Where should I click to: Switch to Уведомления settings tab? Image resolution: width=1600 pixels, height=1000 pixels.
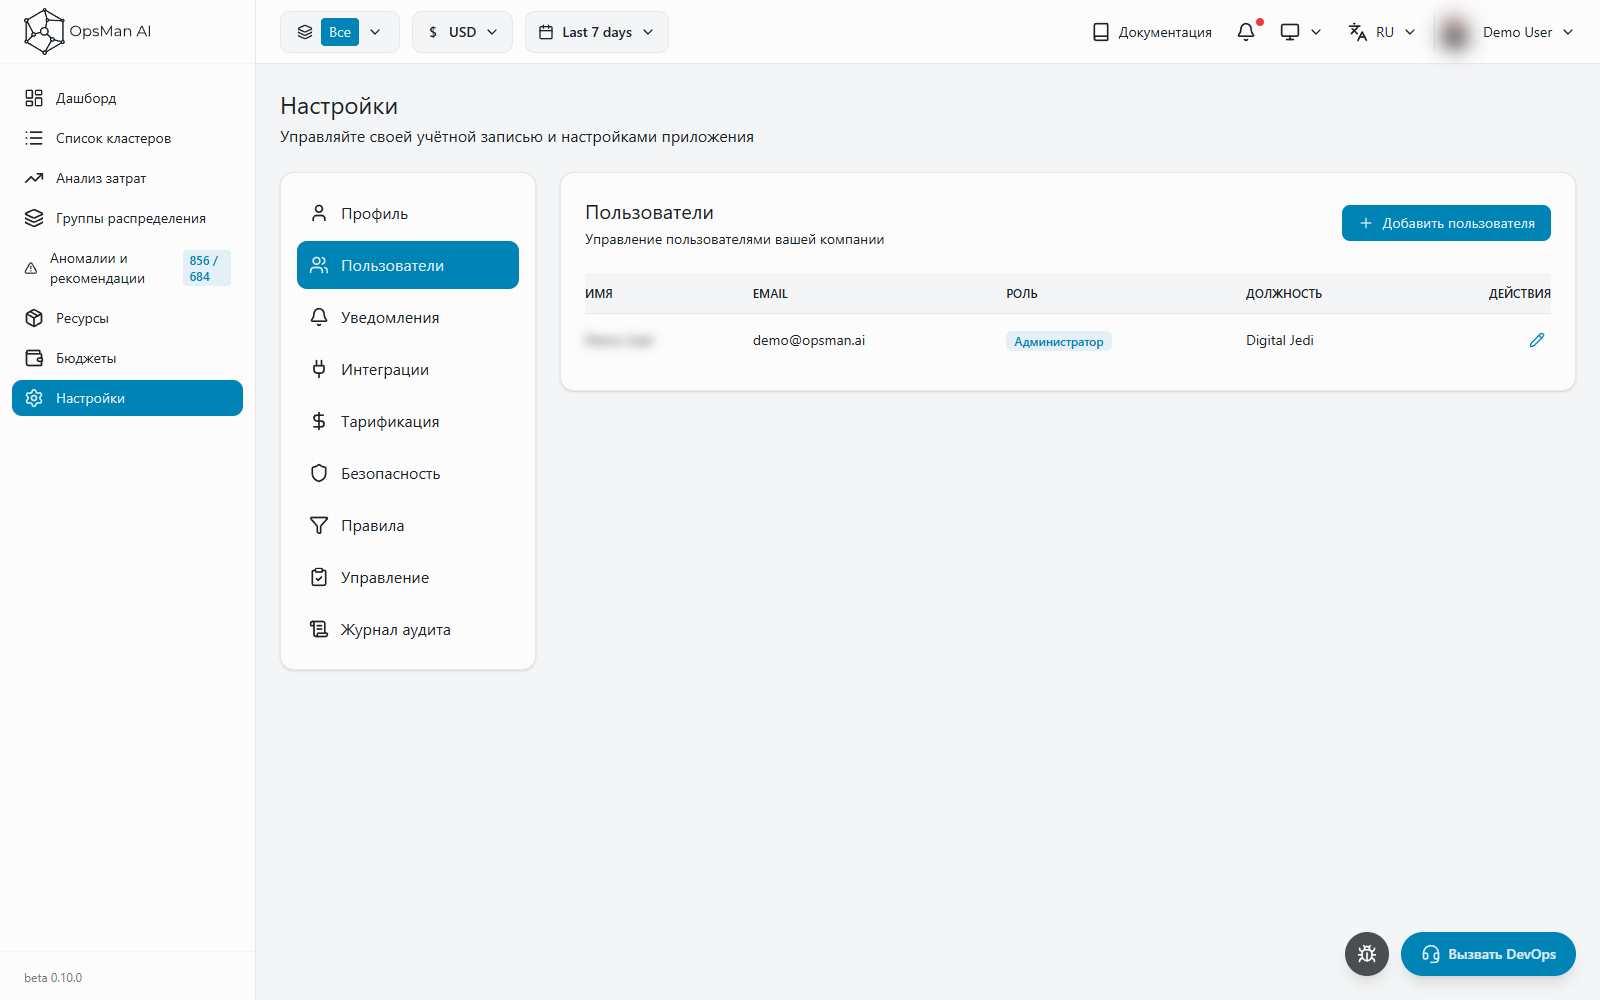(408, 317)
